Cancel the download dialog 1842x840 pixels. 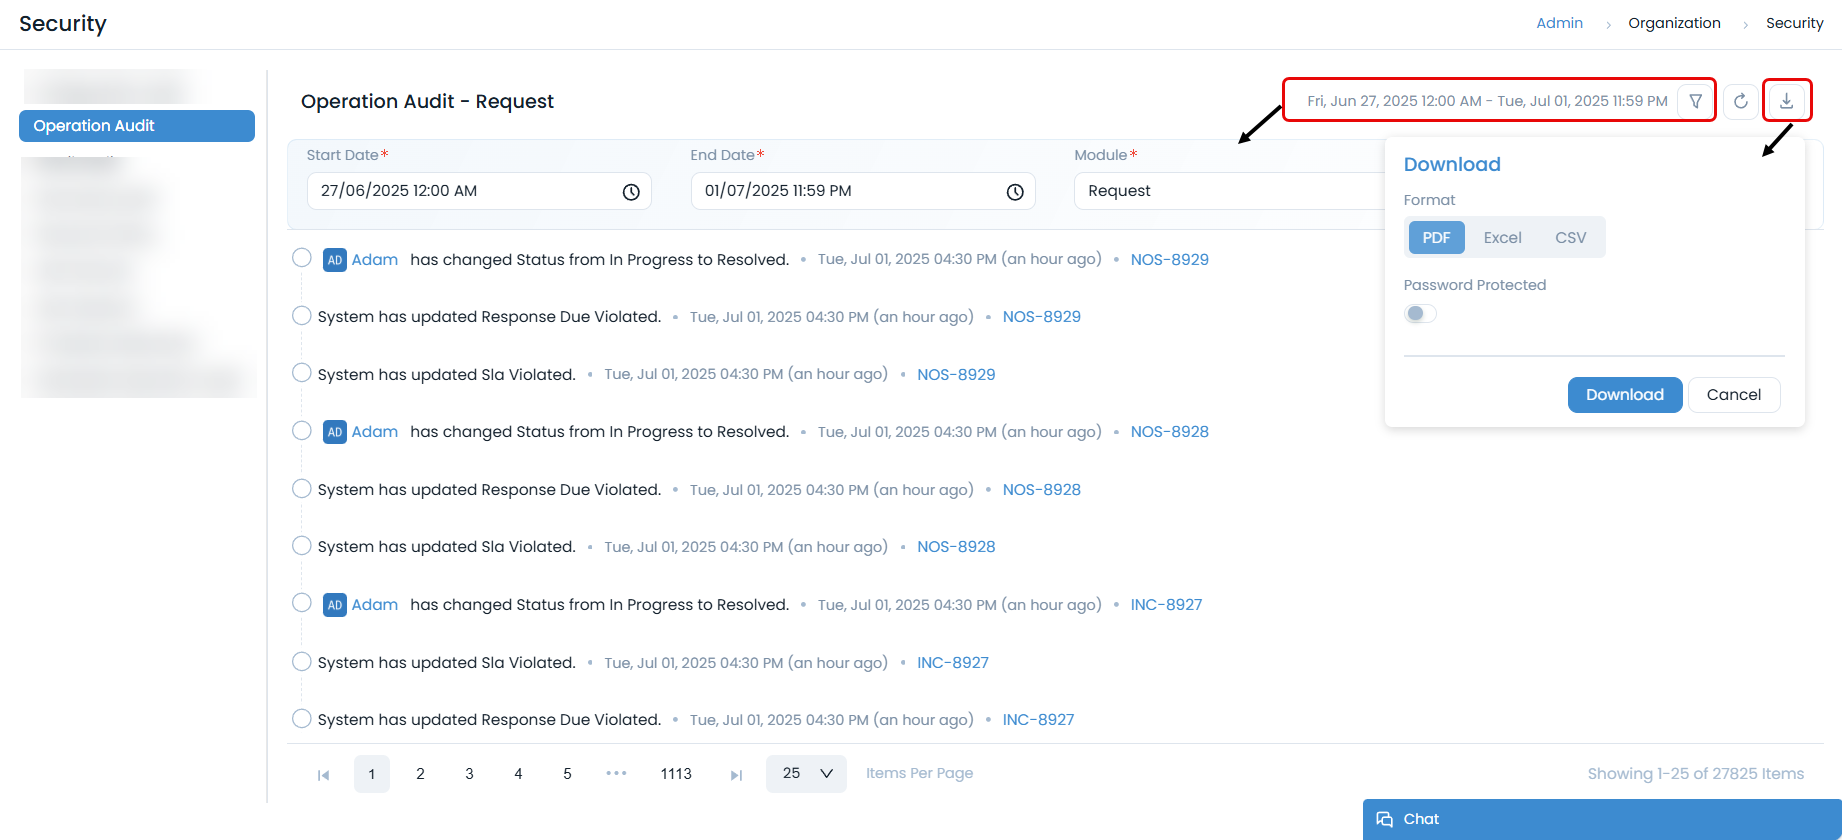pyautogui.click(x=1733, y=395)
